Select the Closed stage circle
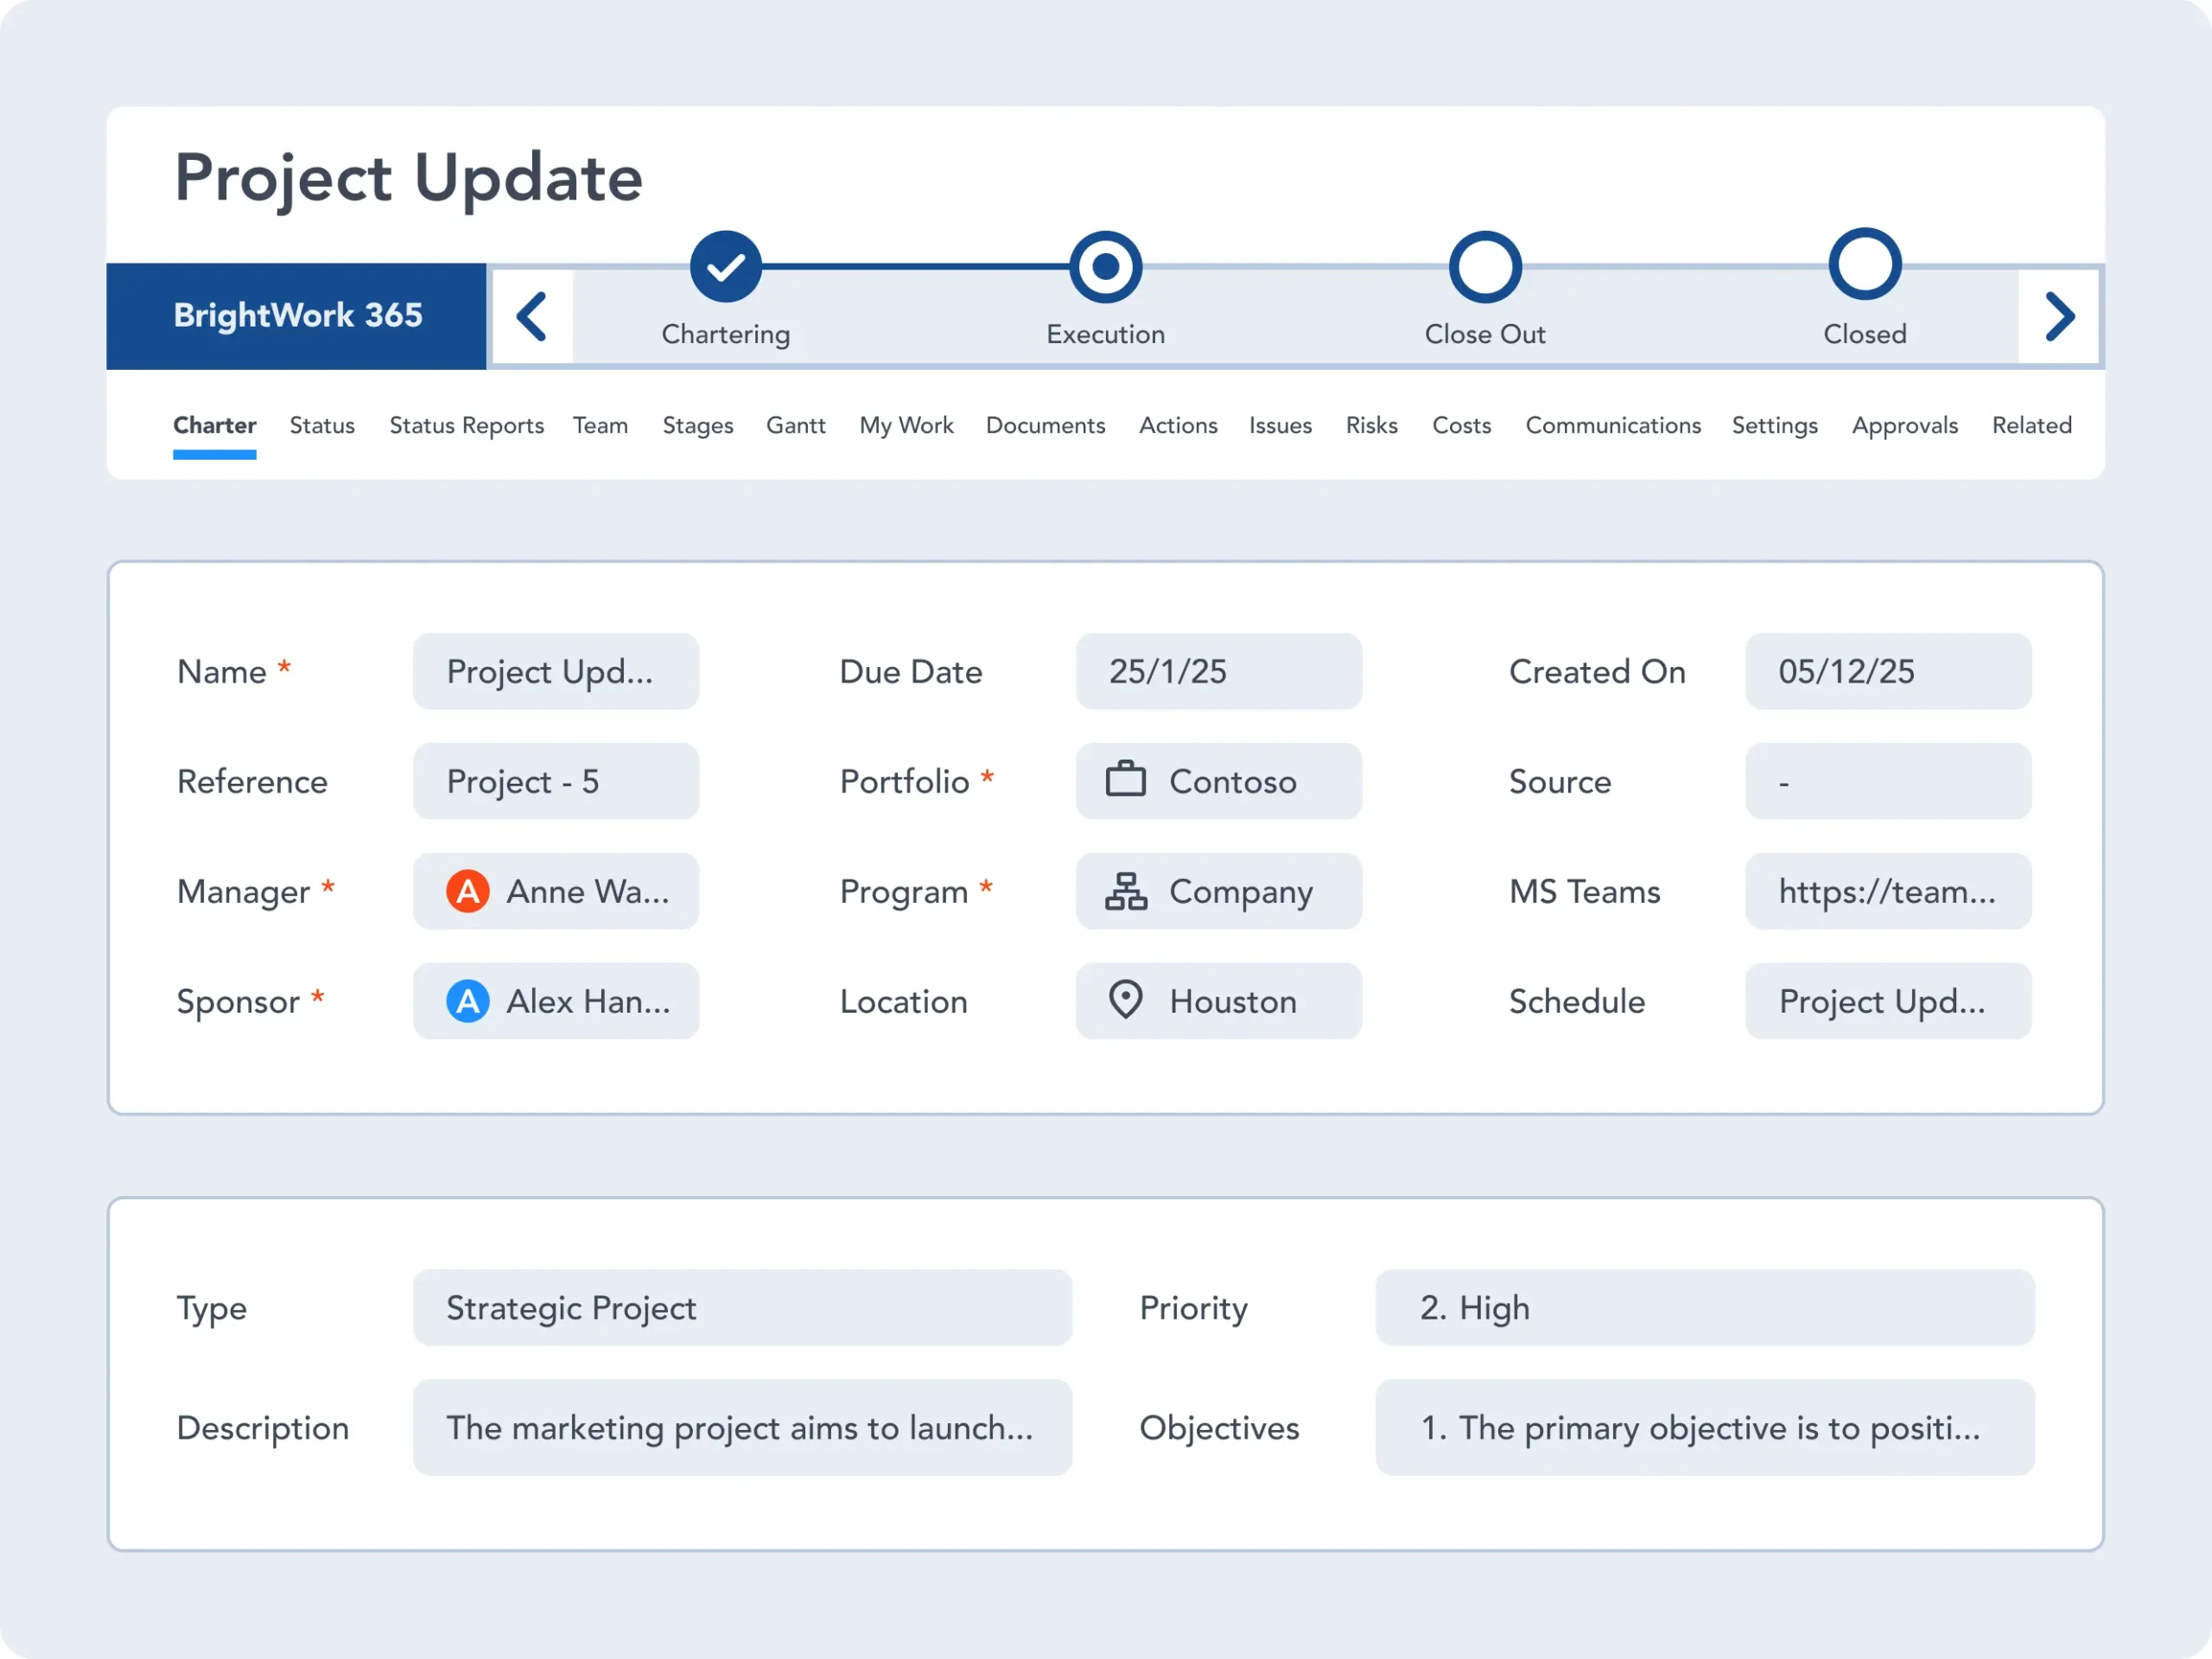 coord(1864,264)
